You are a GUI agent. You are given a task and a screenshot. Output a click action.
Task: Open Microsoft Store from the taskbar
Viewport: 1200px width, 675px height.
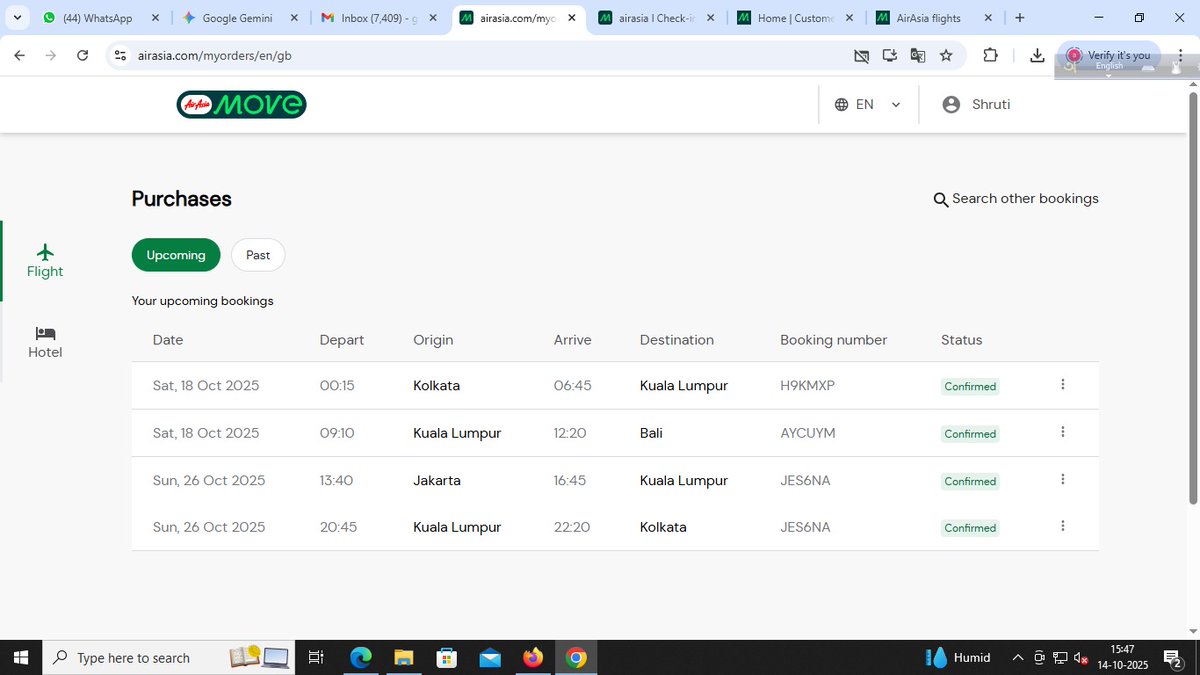click(447, 658)
